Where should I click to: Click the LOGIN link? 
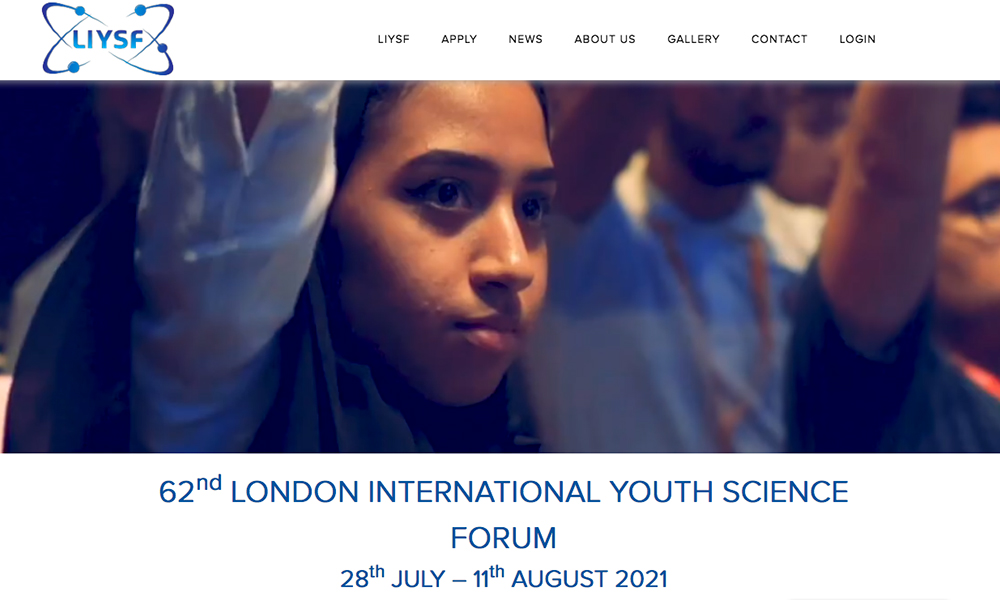pos(857,39)
